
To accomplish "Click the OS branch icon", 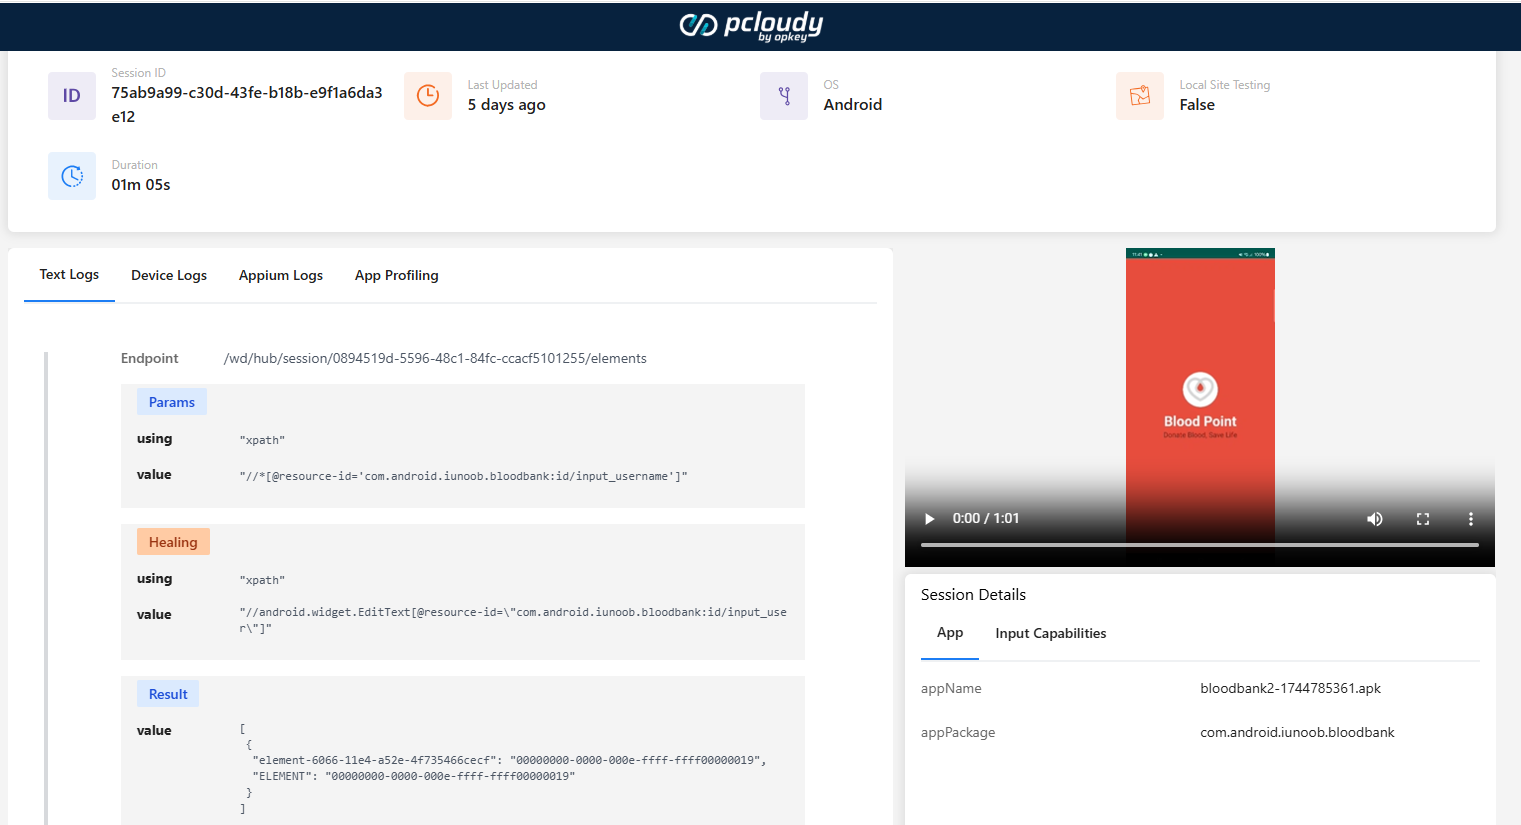I will coord(784,96).
